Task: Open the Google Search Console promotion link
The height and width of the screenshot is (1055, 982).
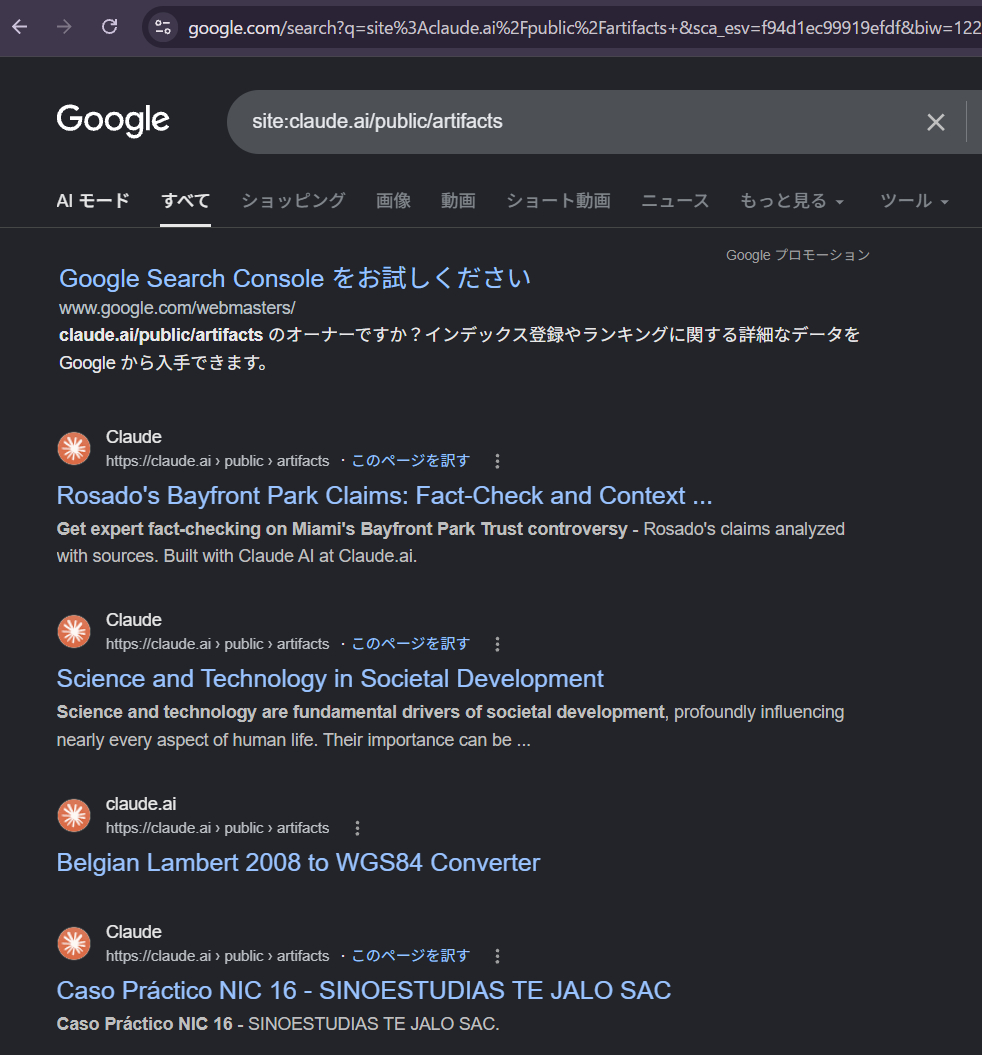Action: point(295,278)
